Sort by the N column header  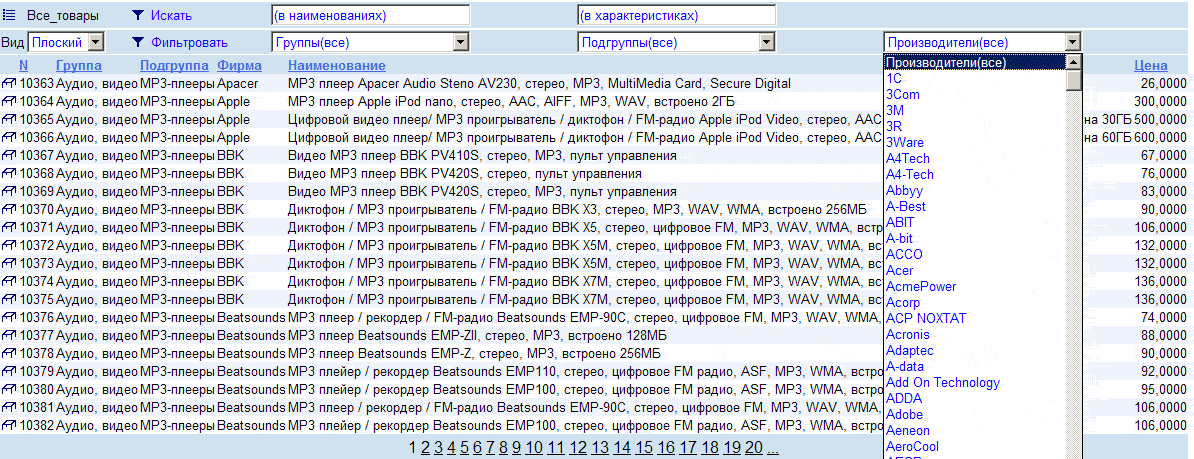(24, 65)
